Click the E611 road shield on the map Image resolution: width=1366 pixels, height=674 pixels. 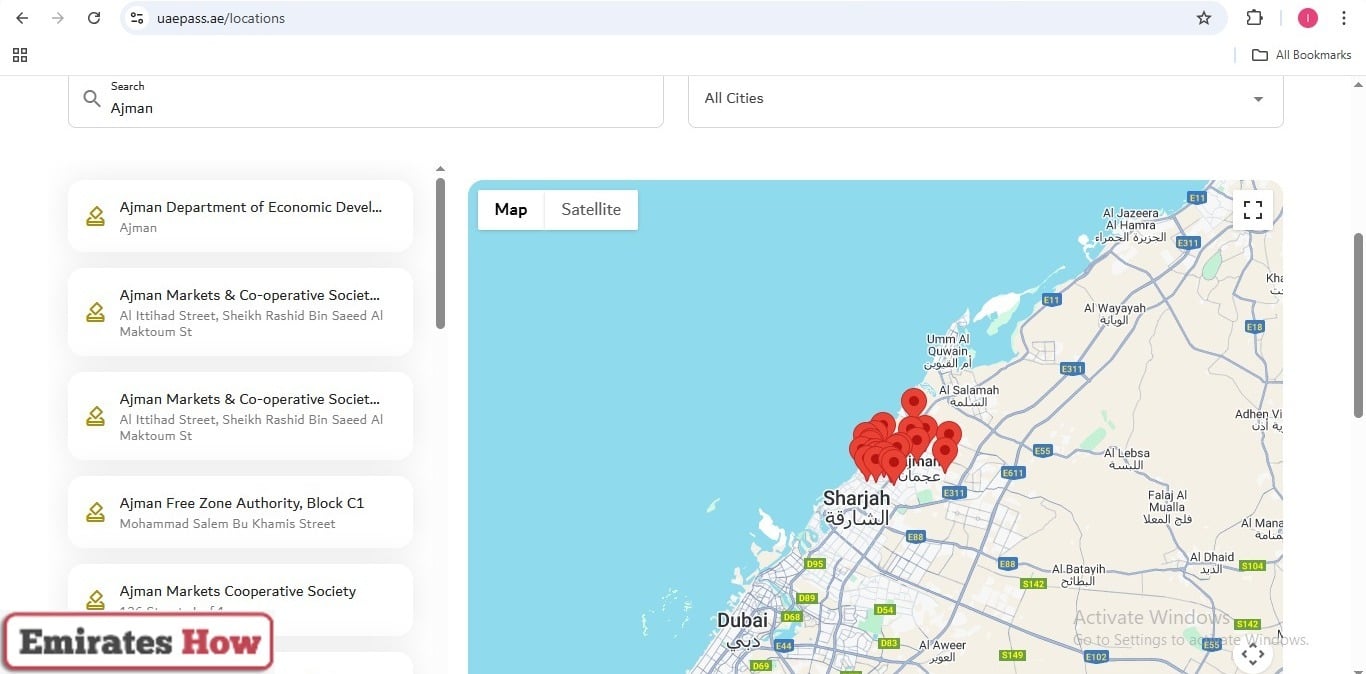pos(1012,473)
